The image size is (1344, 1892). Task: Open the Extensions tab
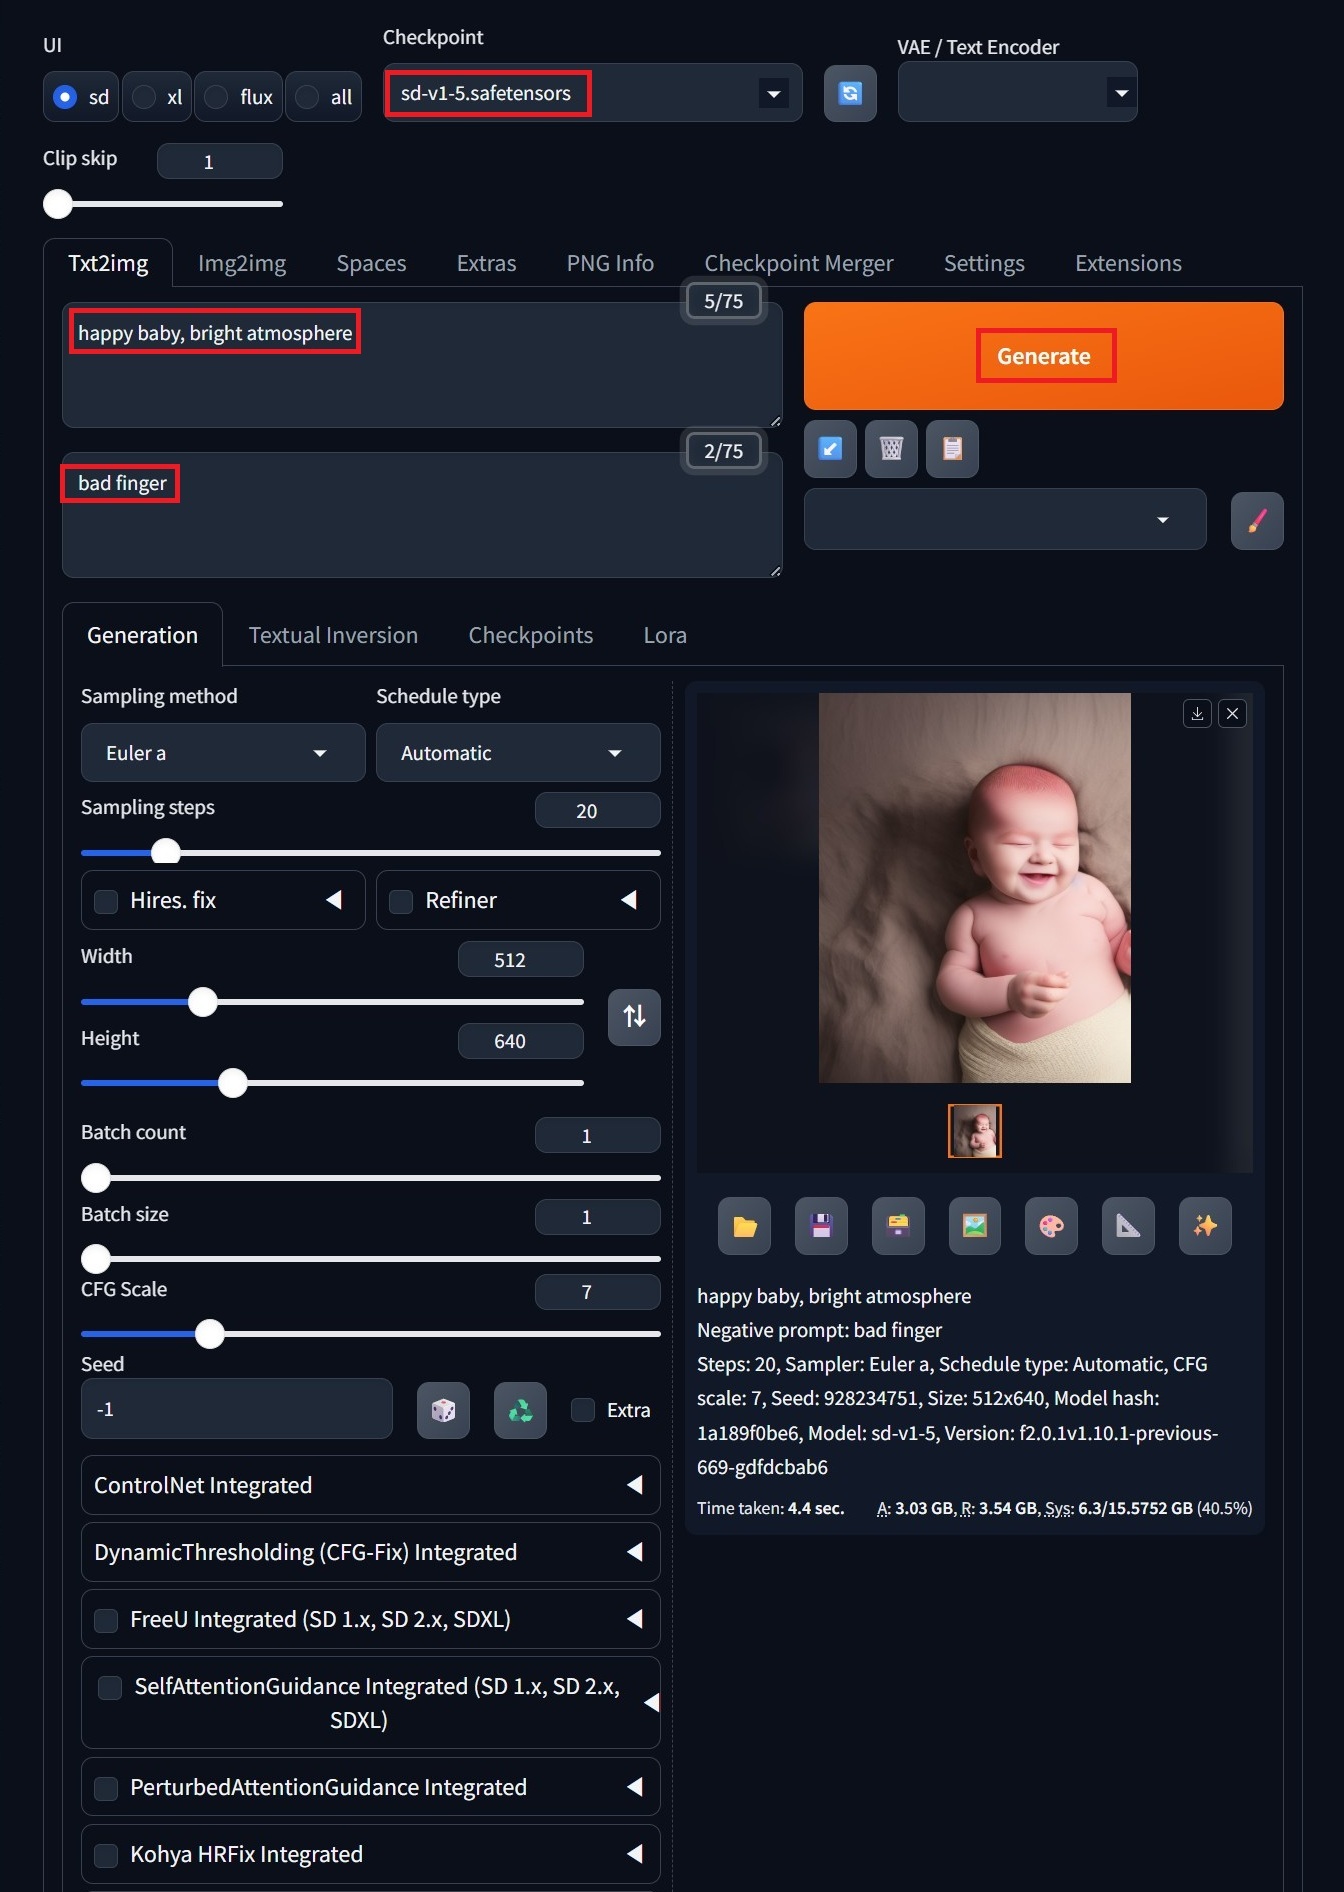click(1128, 263)
